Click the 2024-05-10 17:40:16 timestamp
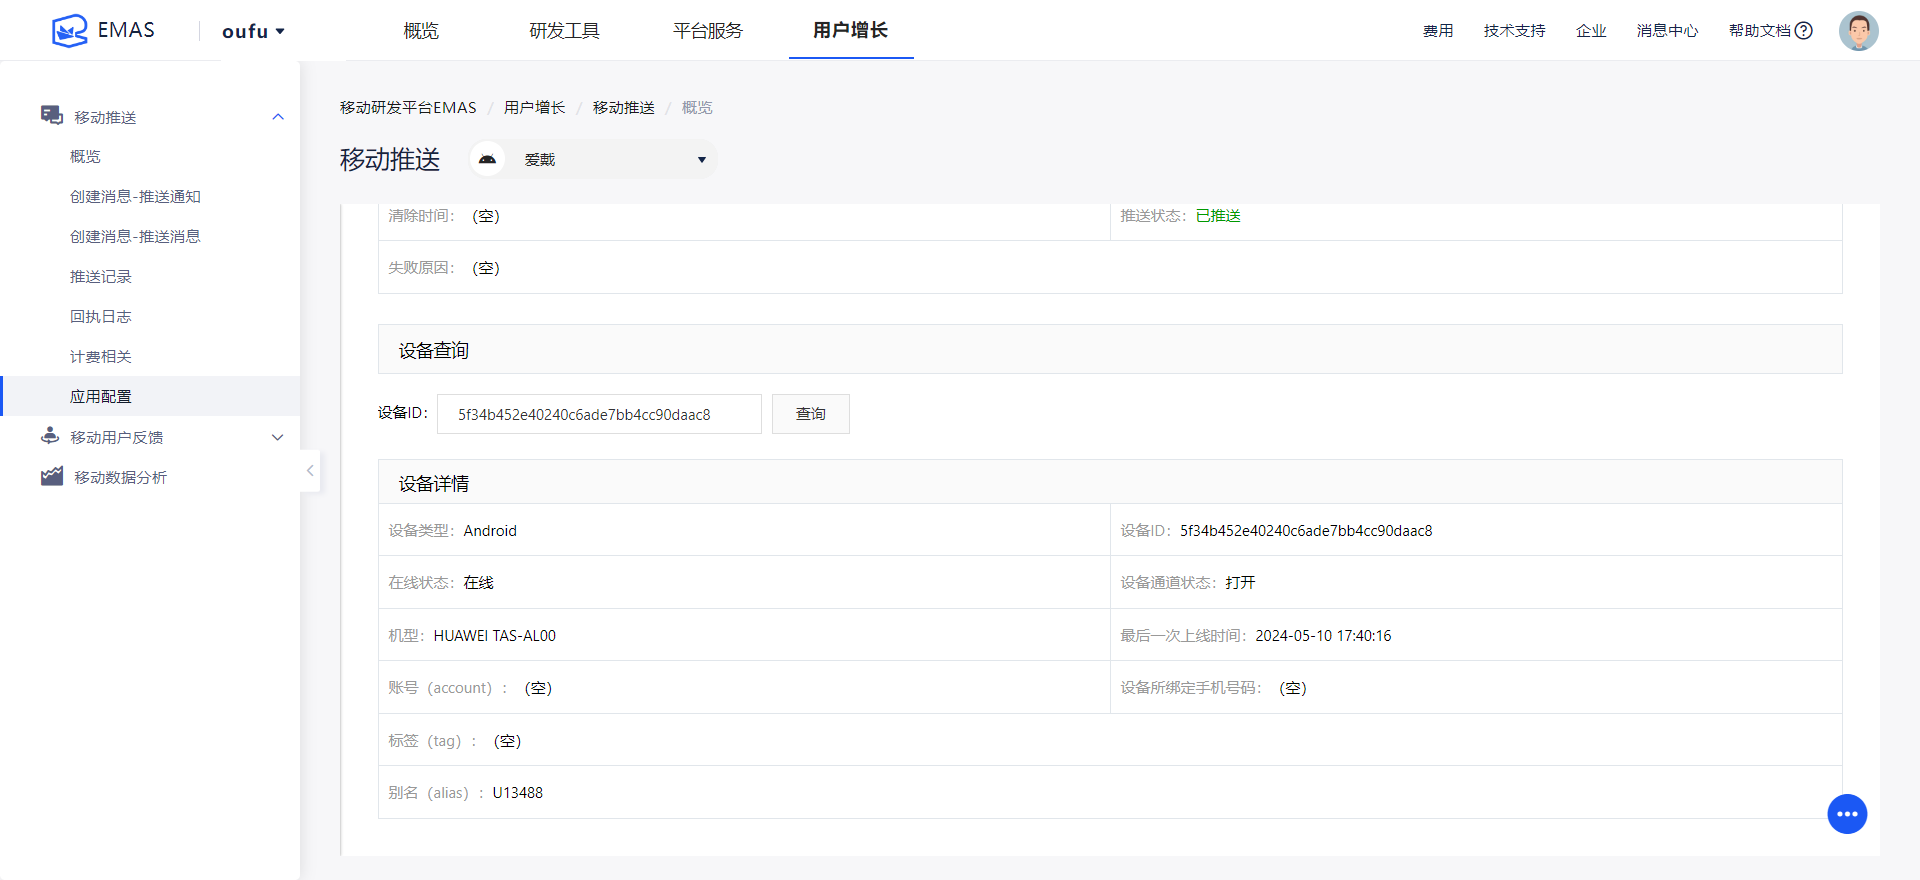The image size is (1920, 880). pyautogui.click(x=1323, y=635)
